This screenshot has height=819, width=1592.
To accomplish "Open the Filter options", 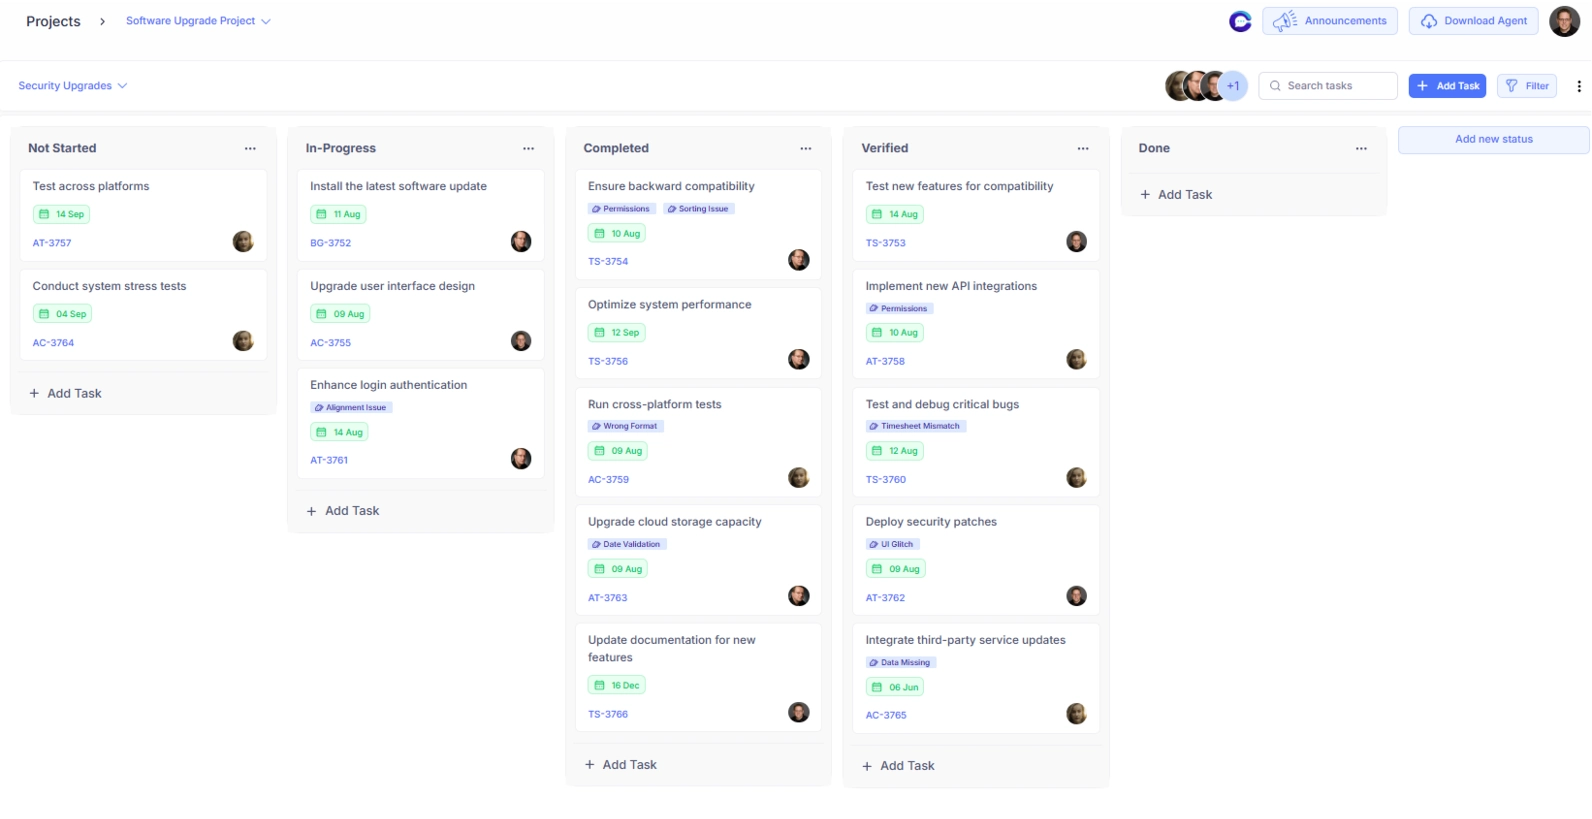I will tap(1526, 86).
